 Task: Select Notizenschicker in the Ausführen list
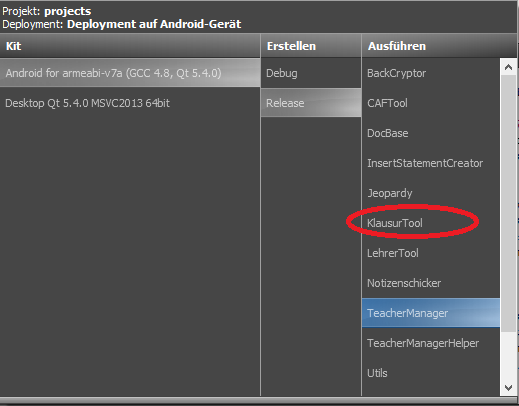[431, 283]
